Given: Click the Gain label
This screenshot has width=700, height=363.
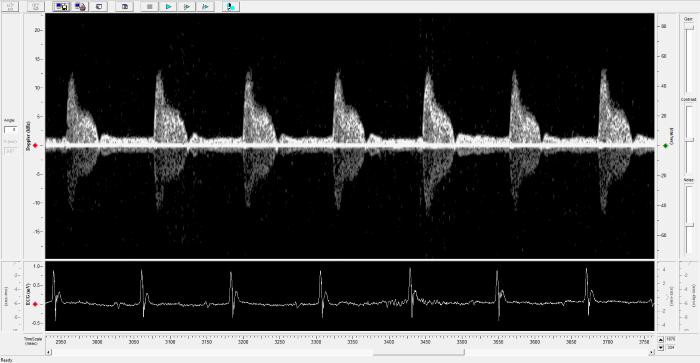Looking at the screenshot, I should [x=688, y=19].
